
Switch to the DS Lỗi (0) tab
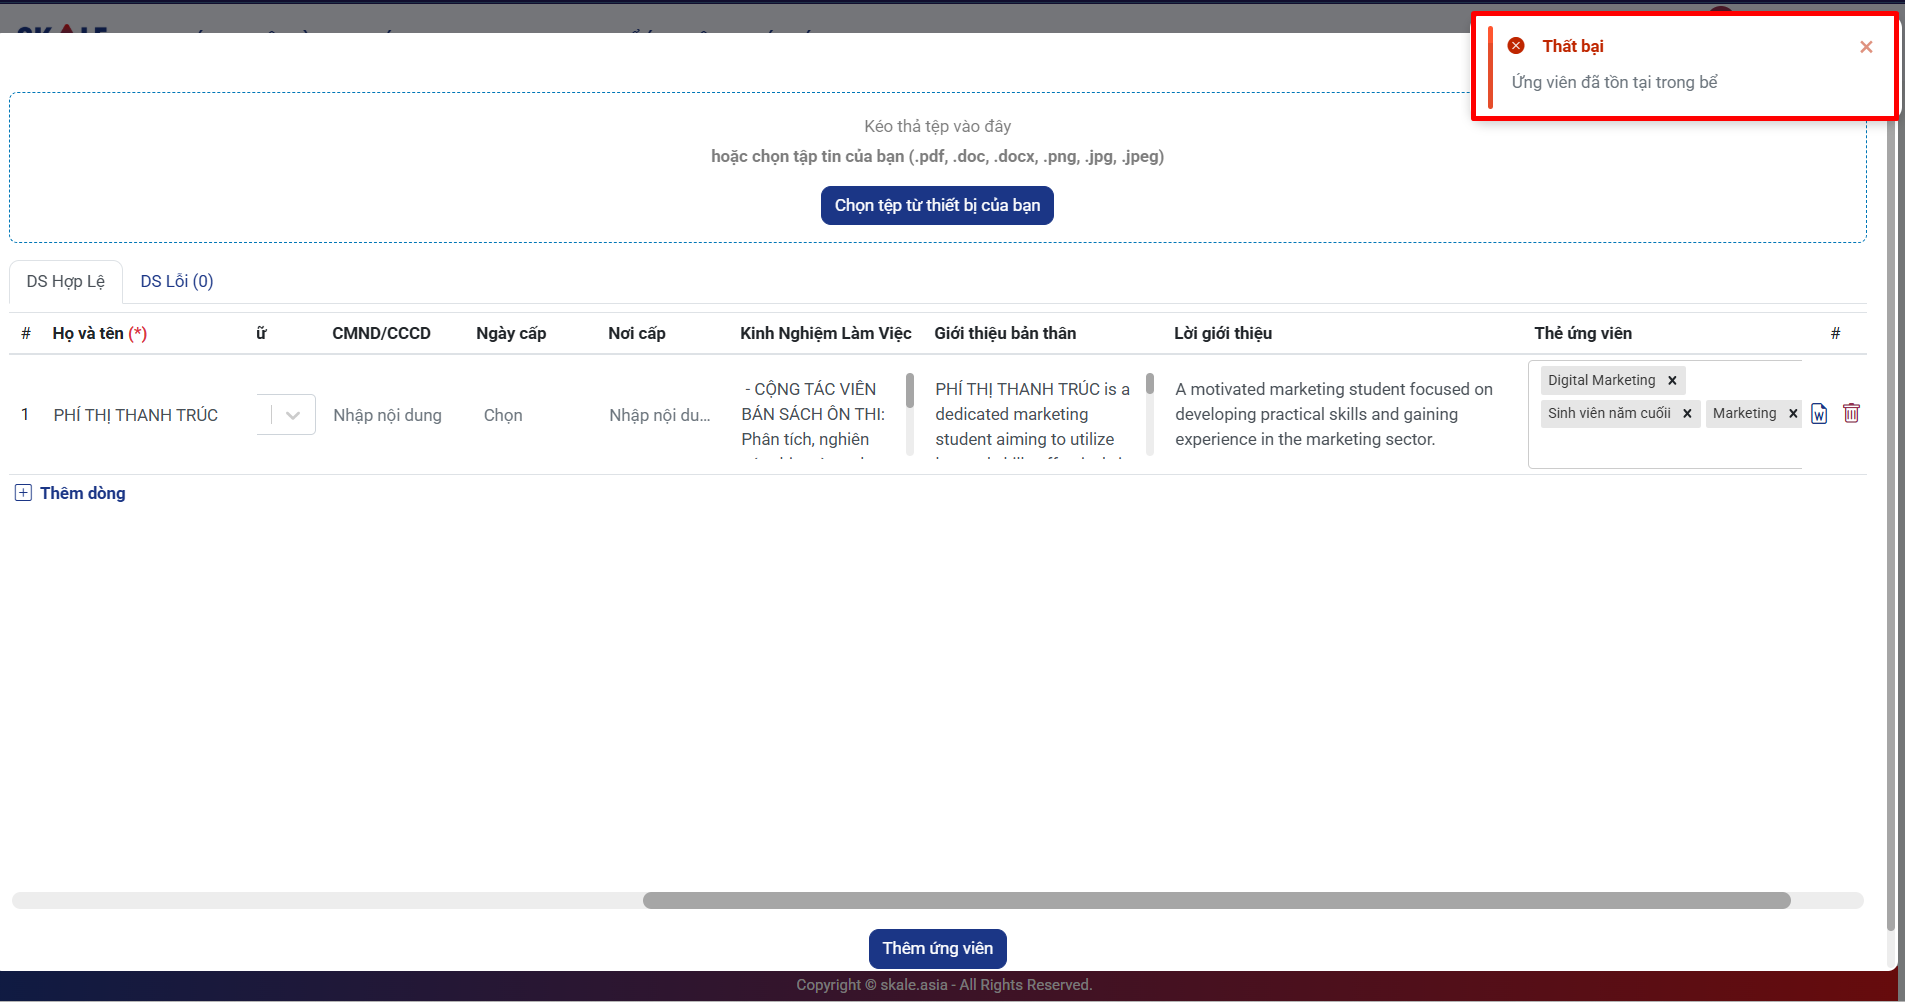(x=177, y=282)
